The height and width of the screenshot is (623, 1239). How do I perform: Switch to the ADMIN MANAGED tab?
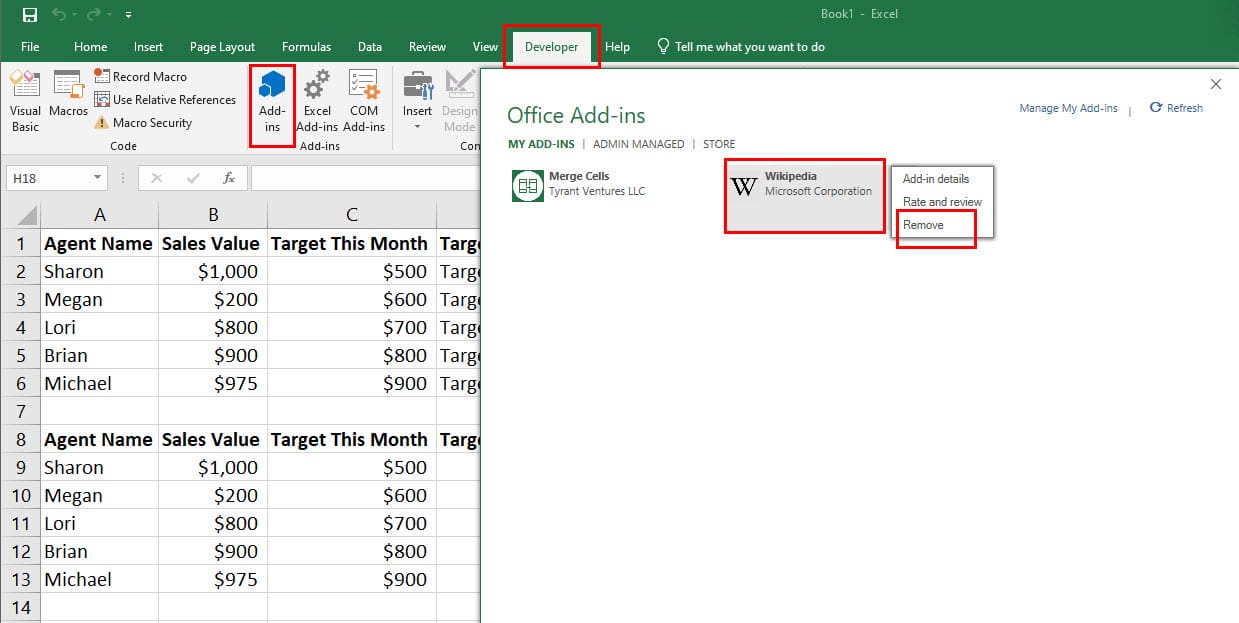[x=639, y=144]
